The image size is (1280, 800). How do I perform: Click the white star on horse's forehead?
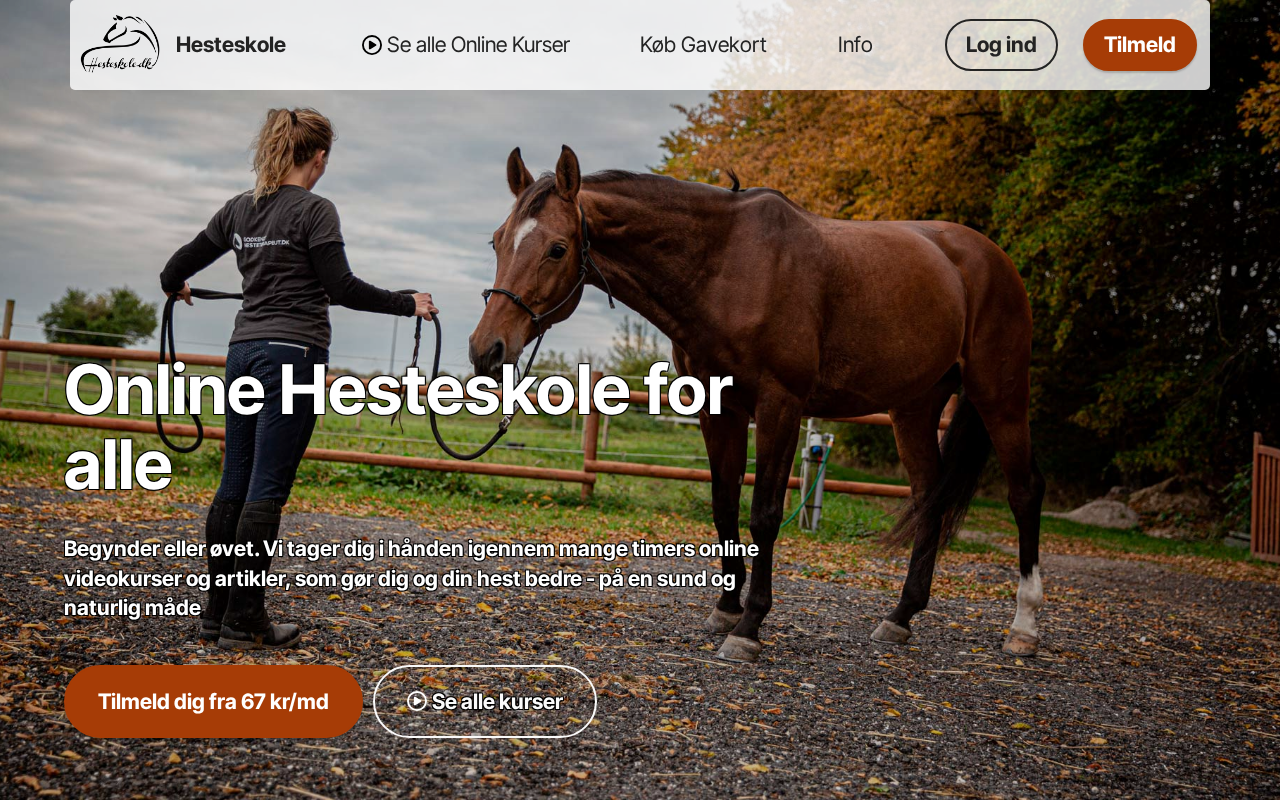[x=523, y=235]
